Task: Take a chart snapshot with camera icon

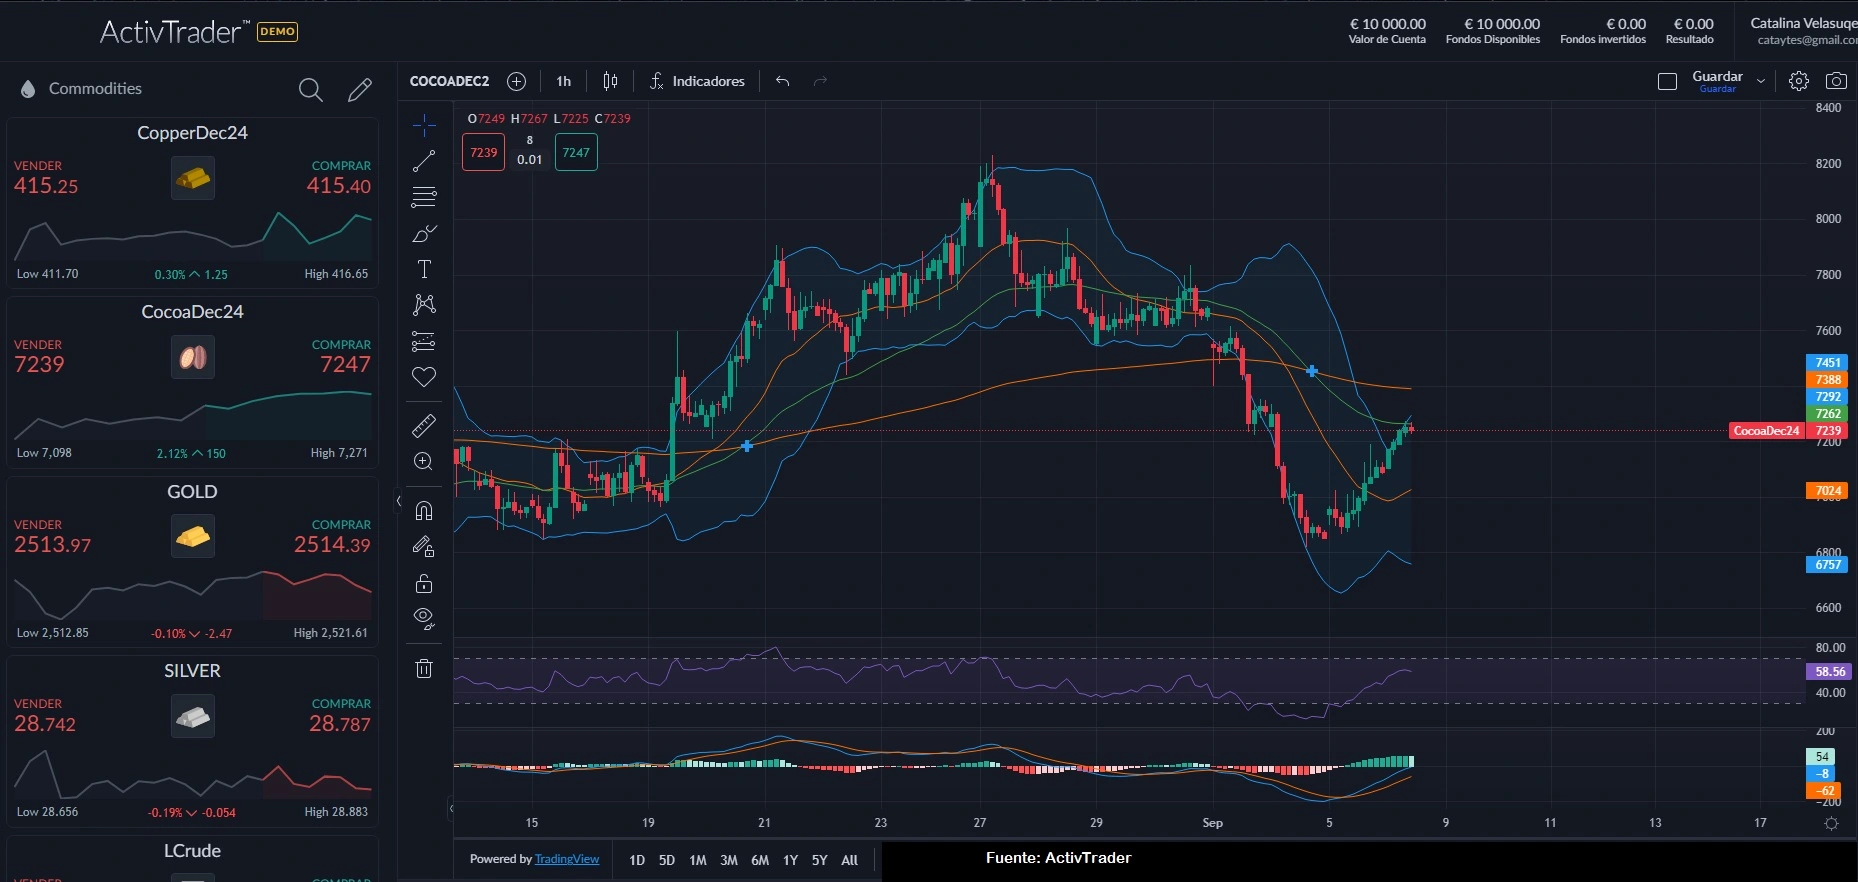Action: pos(1836,81)
